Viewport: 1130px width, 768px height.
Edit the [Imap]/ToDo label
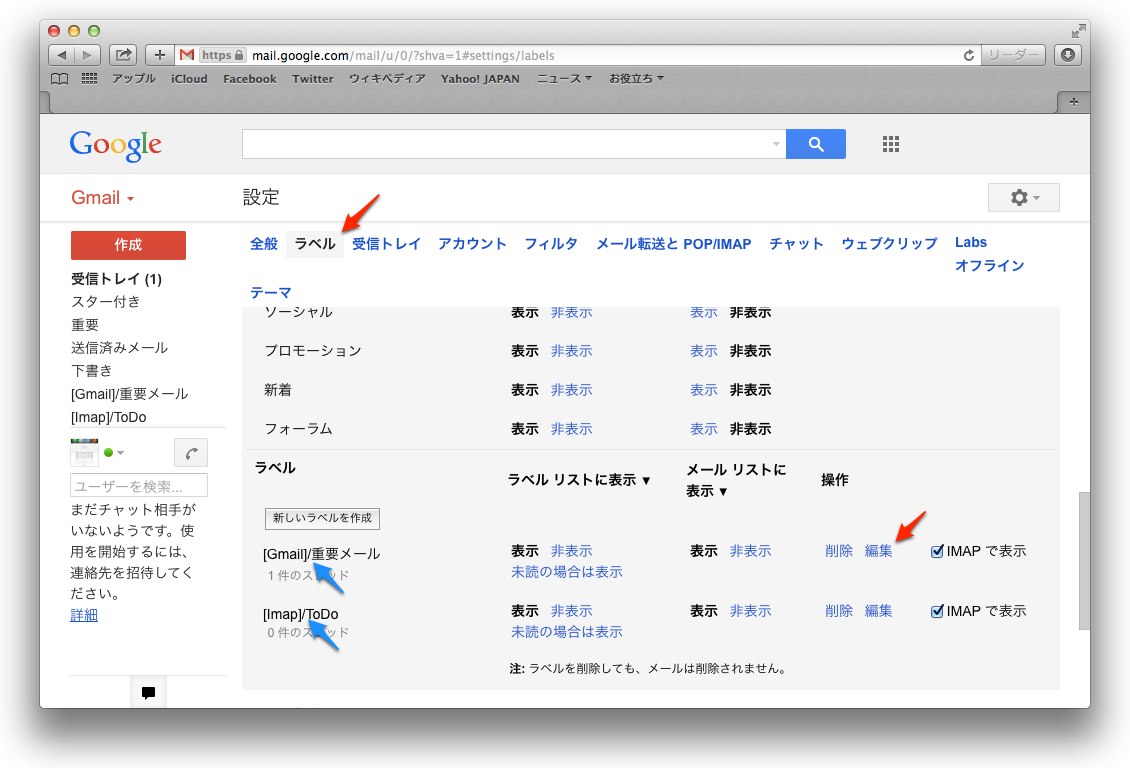[878, 611]
